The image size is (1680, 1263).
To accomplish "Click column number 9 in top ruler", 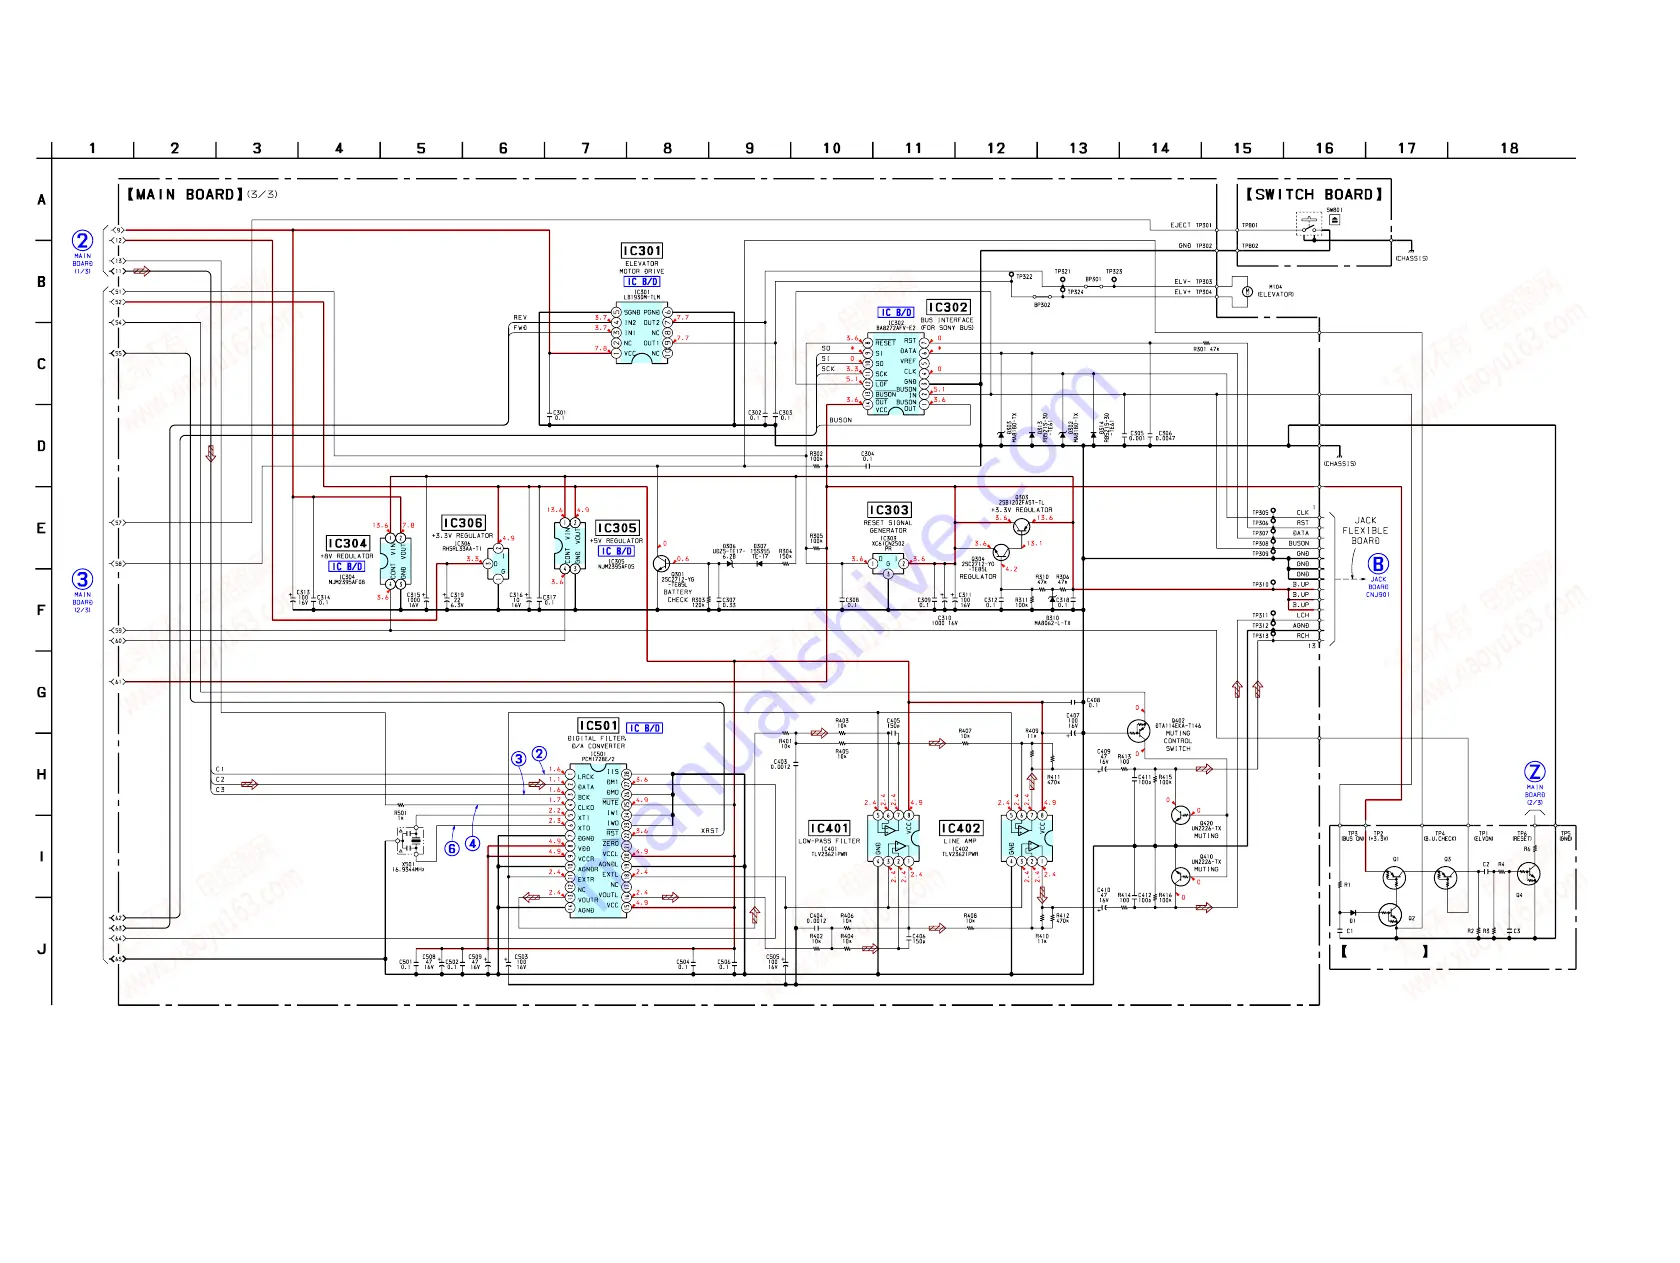I will coord(750,148).
